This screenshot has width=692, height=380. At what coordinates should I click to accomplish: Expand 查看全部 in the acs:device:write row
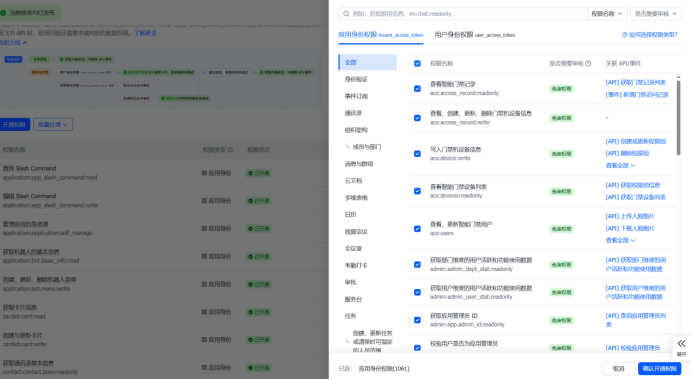tap(620, 166)
